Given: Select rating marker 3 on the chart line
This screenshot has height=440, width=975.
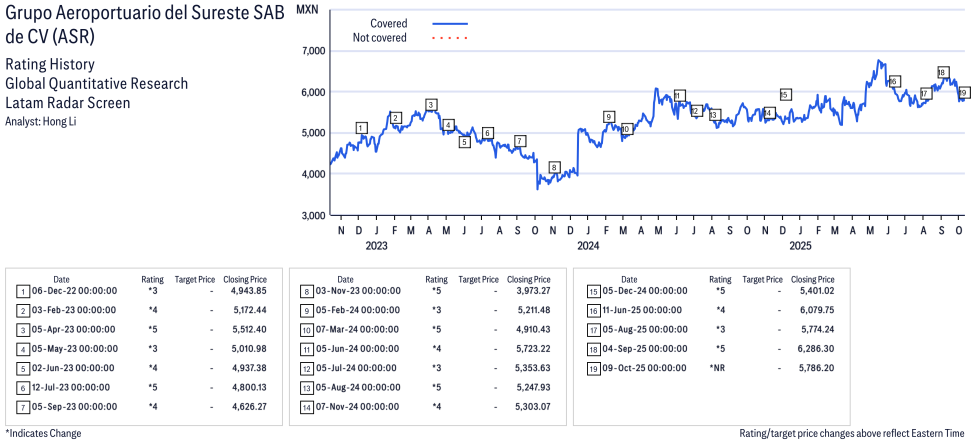Looking at the screenshot, I should 431,105.
